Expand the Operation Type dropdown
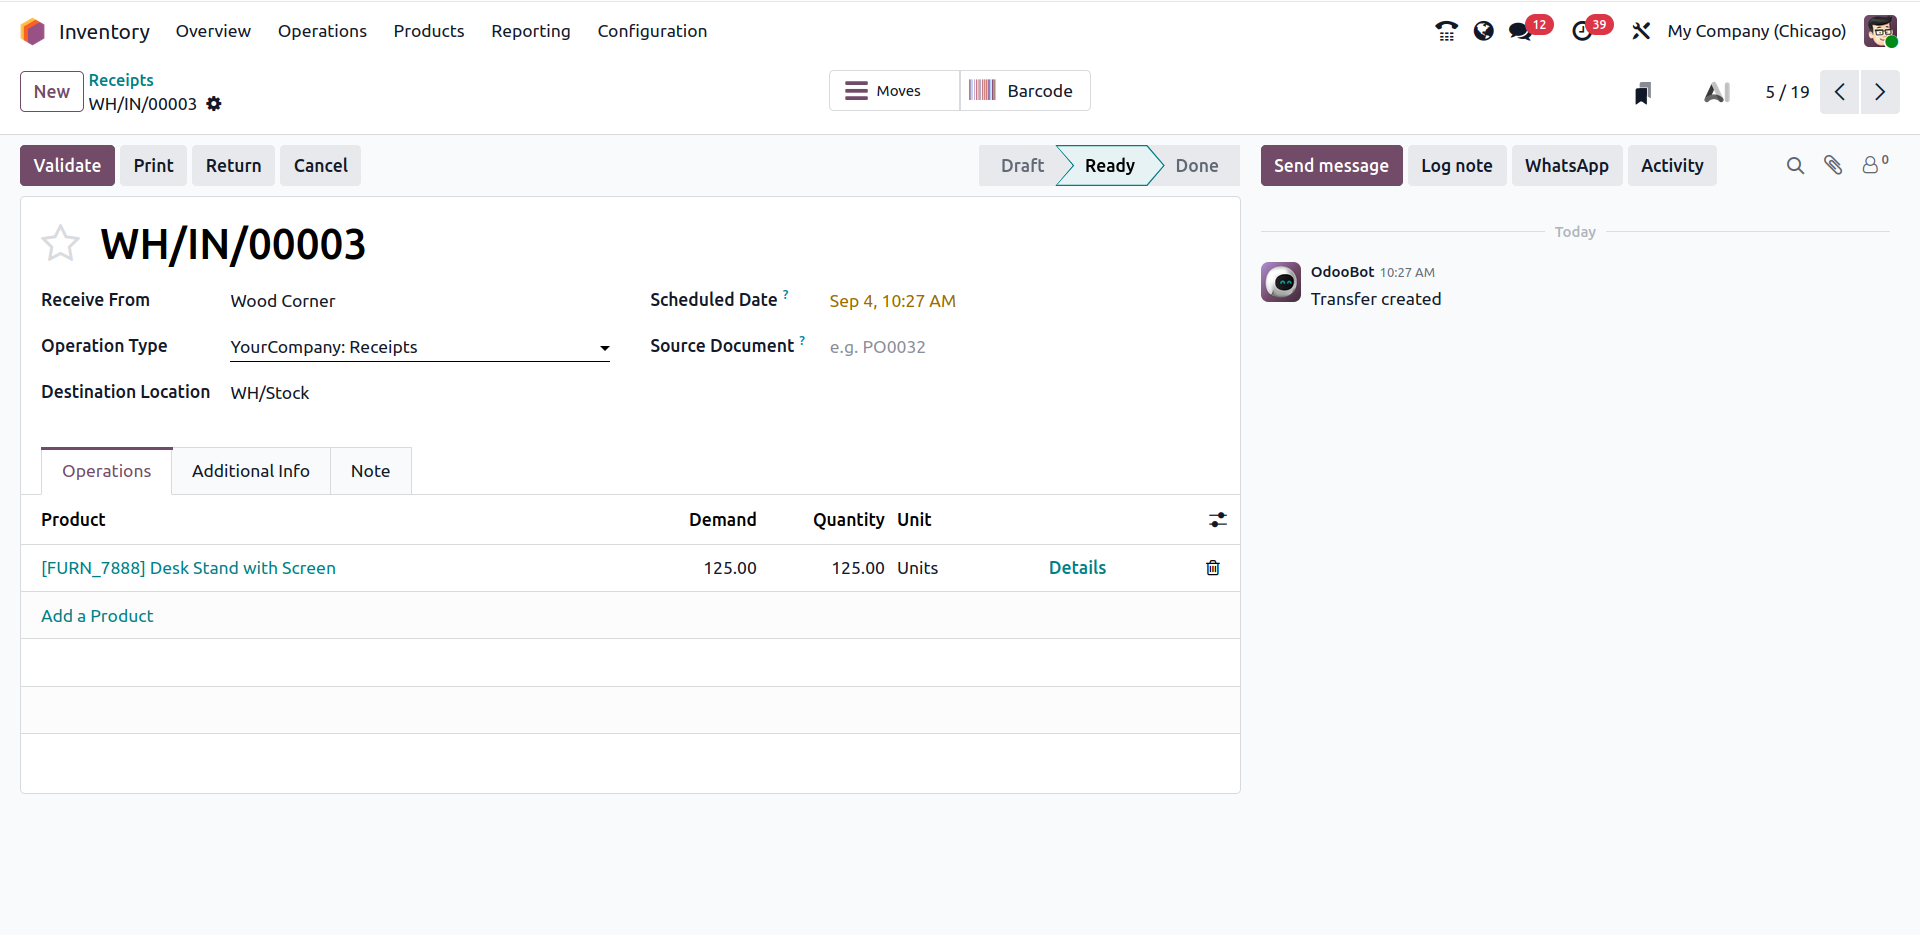1920x935 pixels. point(604,348)
